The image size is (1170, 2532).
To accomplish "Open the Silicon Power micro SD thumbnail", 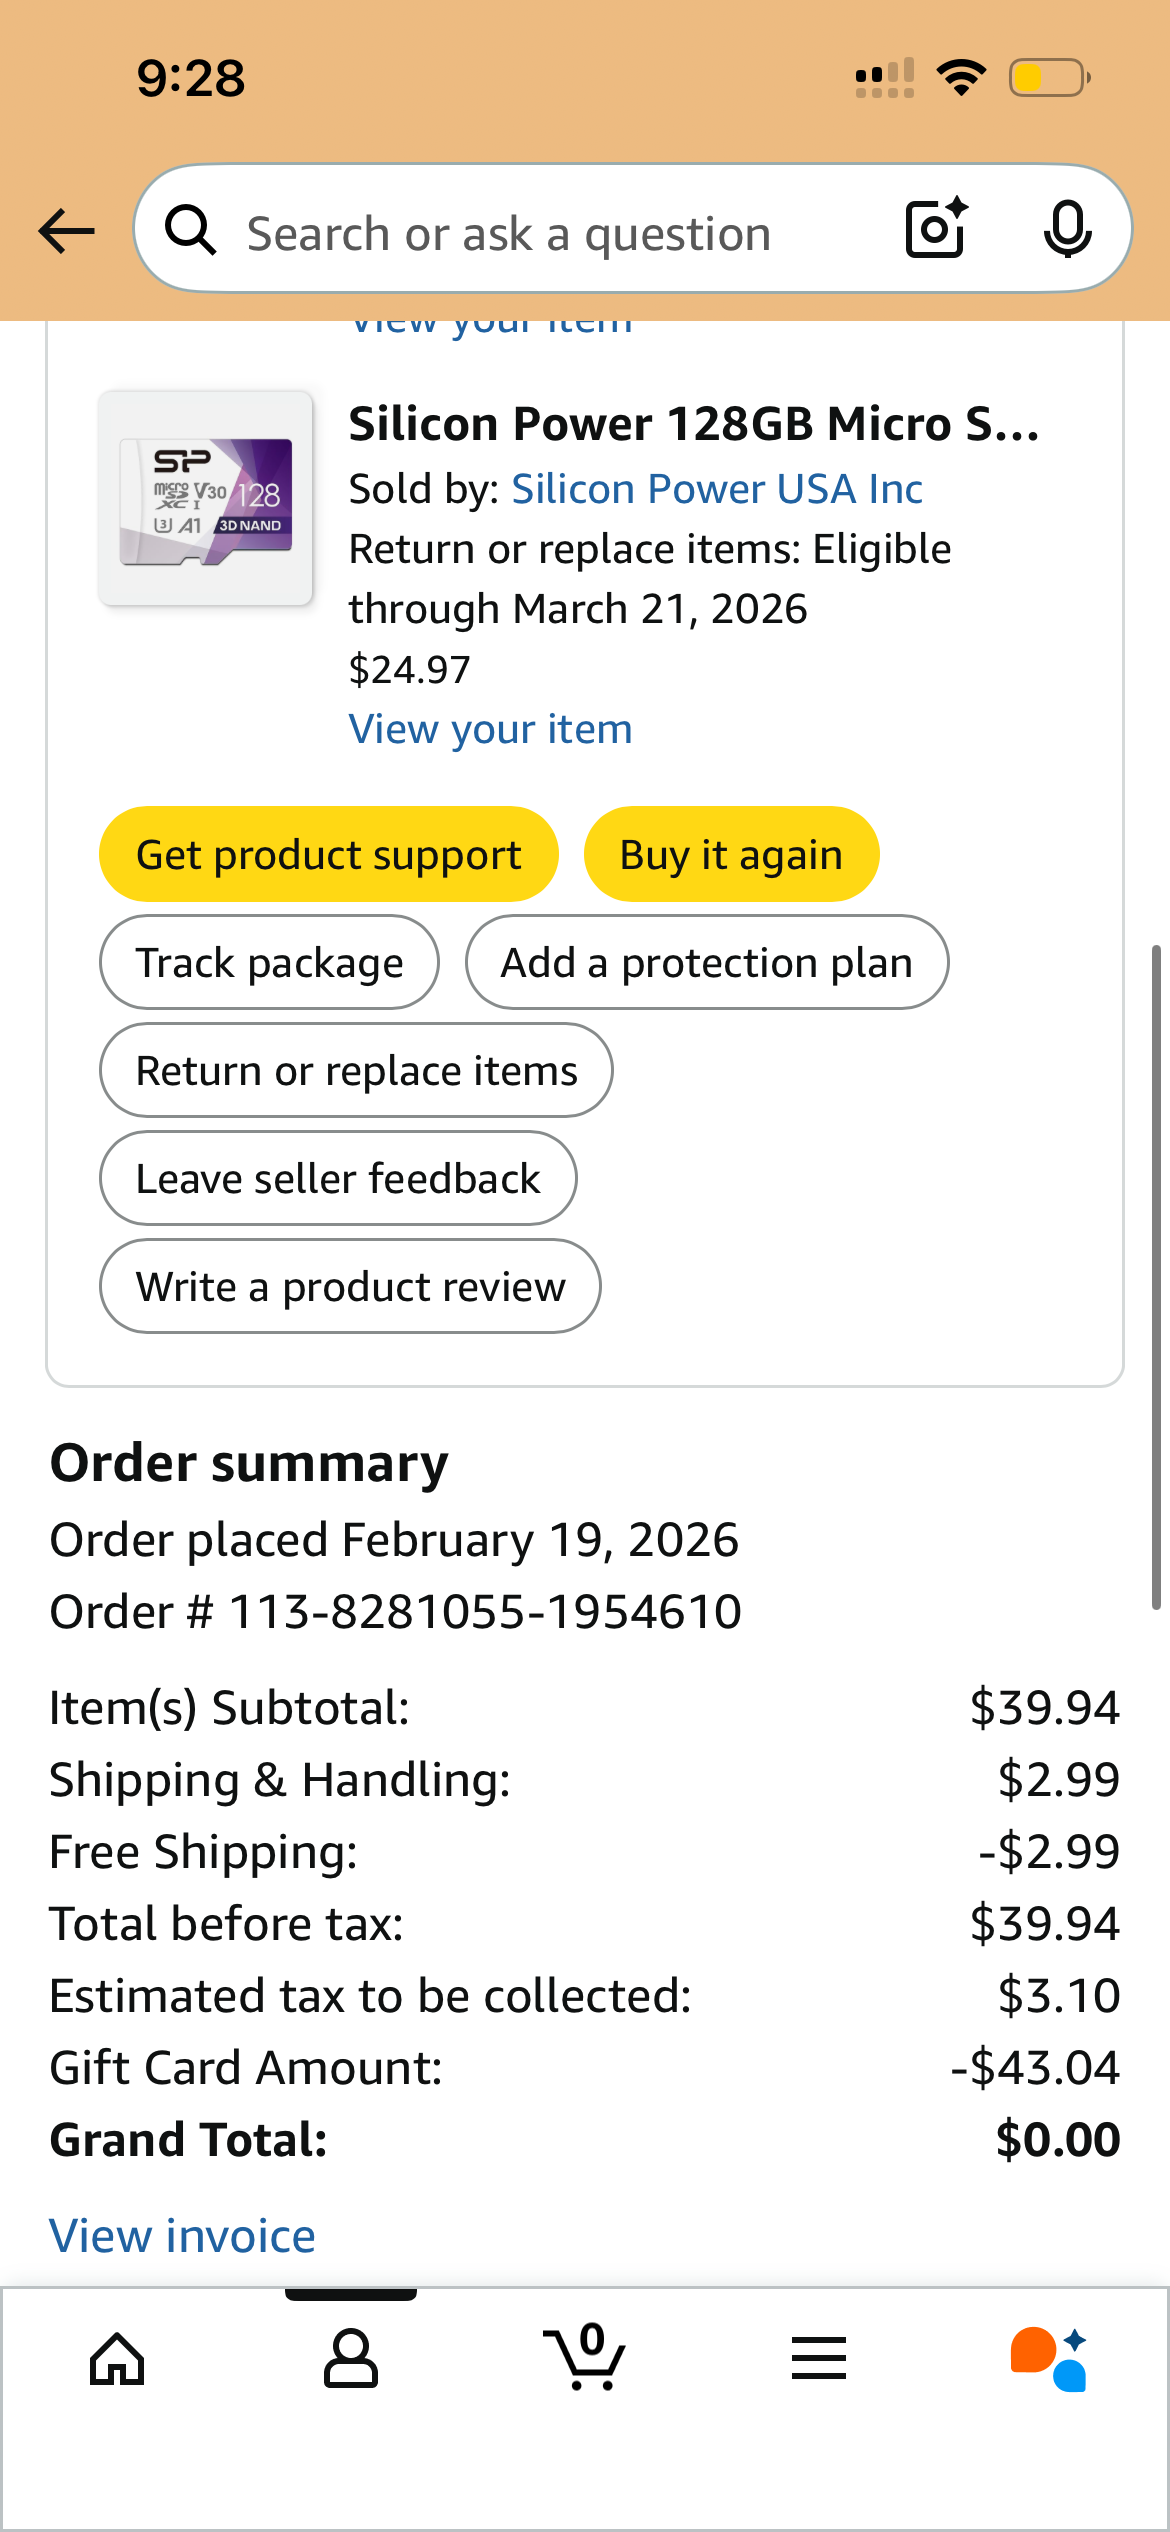I will 206,498.
